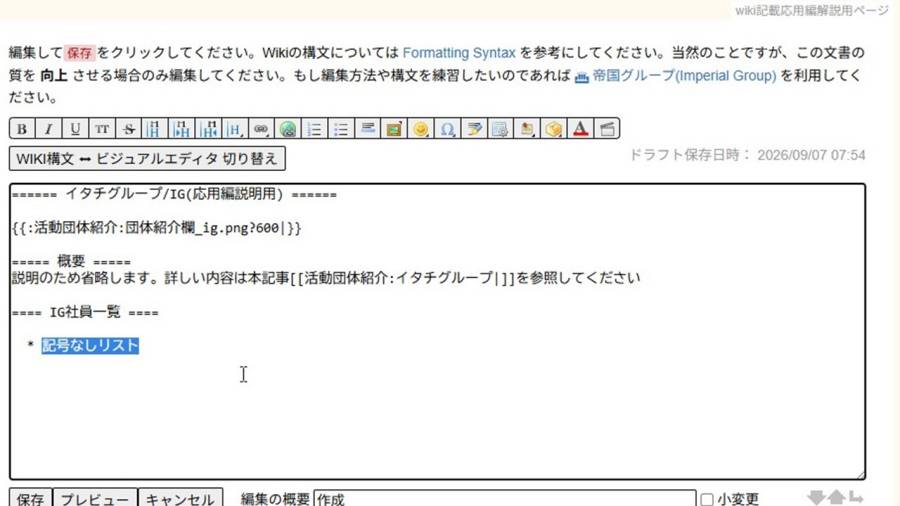
Task: Insert same-level headline
Action: tap(154, 129)
